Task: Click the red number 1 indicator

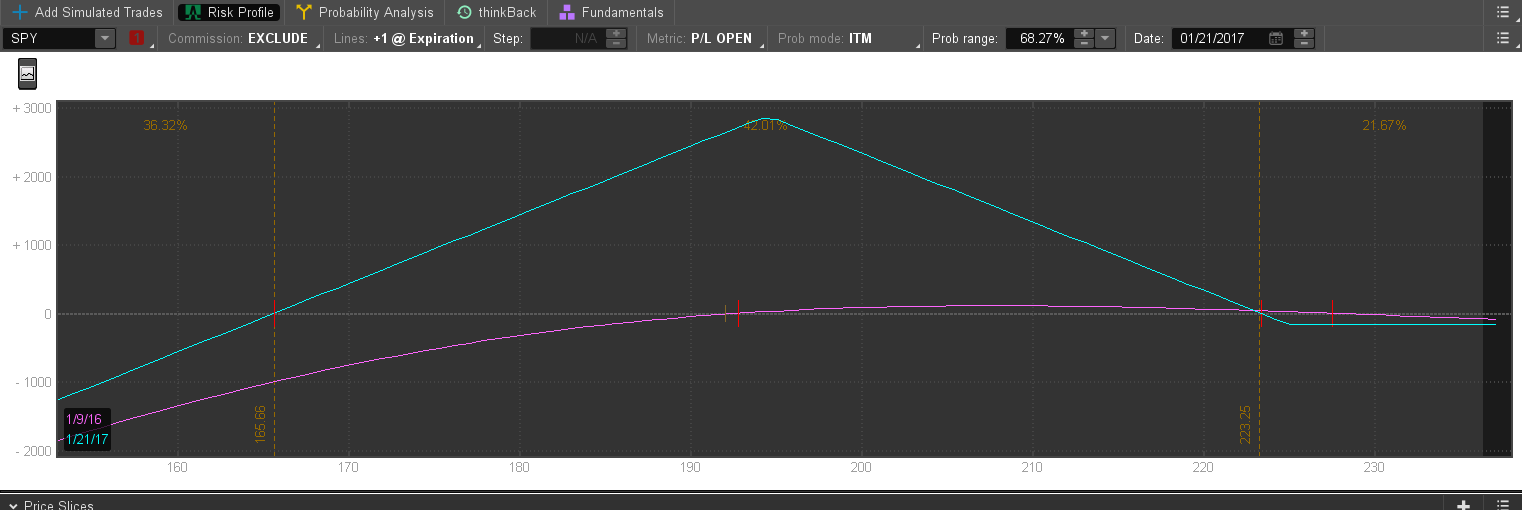Action: [x=136, y=38]
